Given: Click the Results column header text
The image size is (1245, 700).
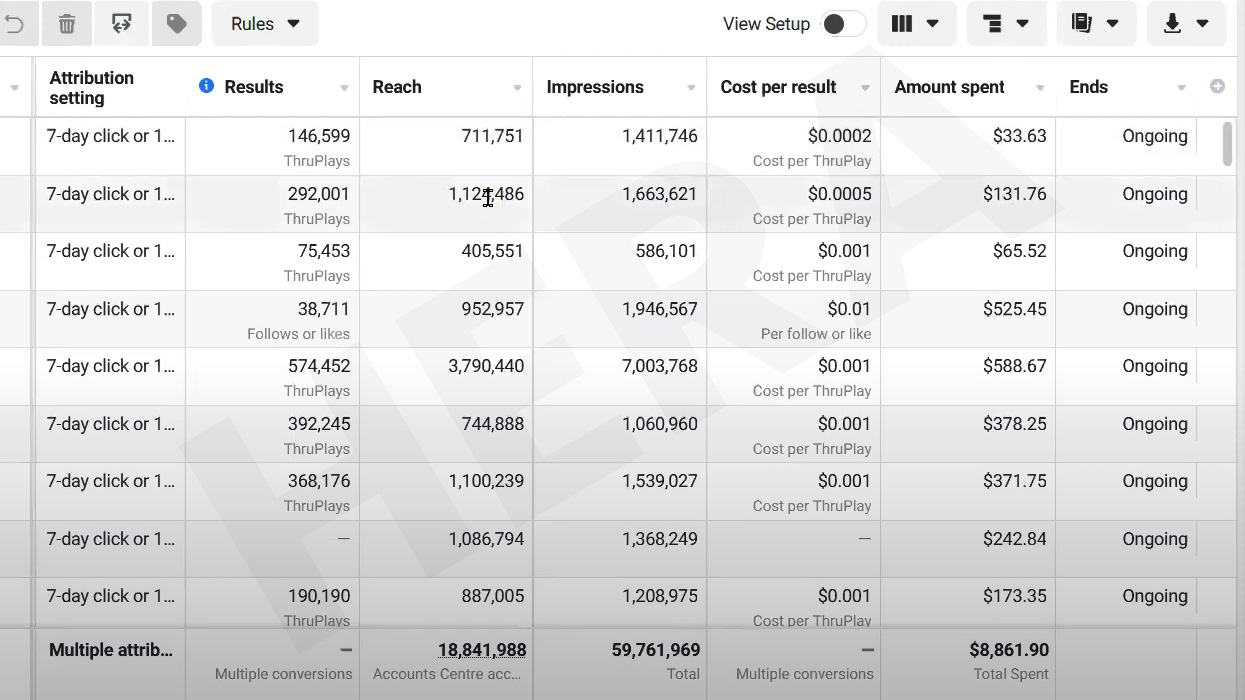Looking at the screenshot, I should [254, 87].
